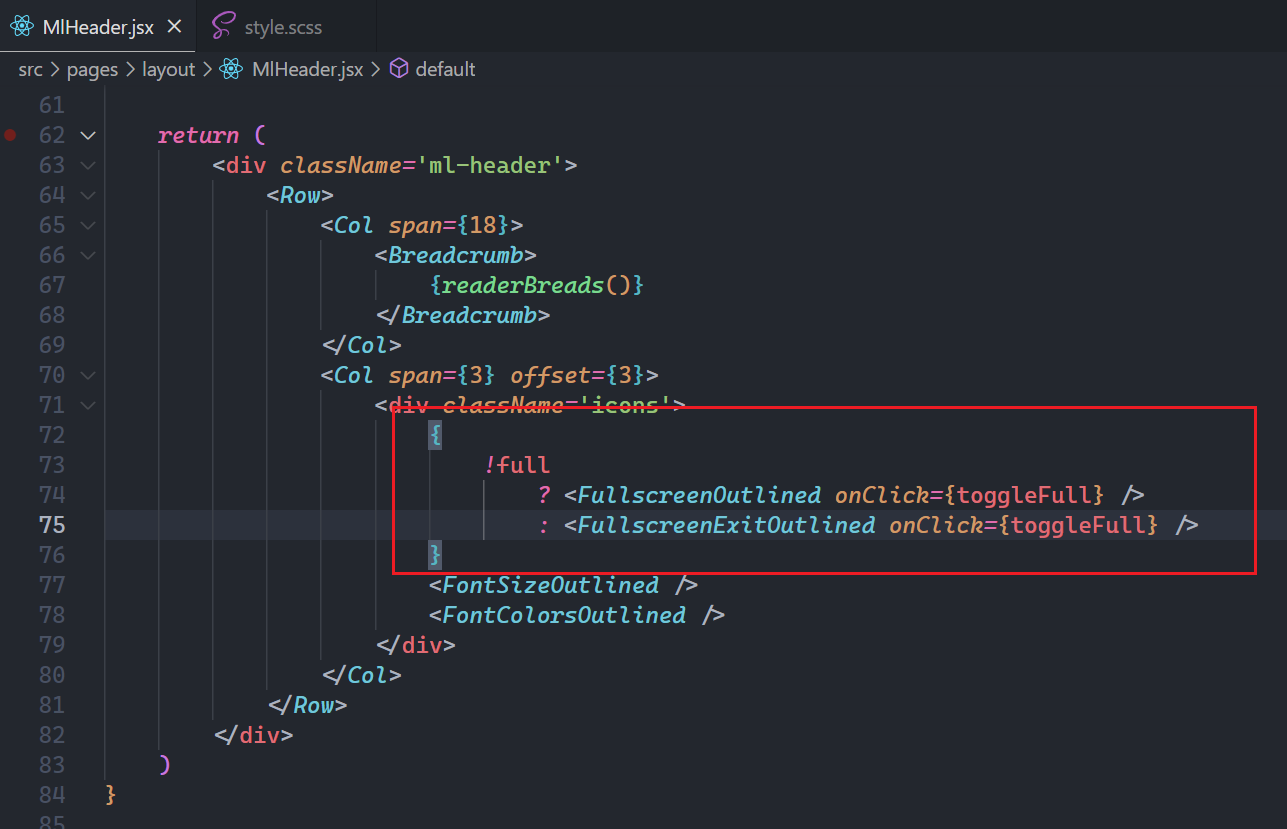Click the closing brace on line 76
1287x829 pixels.
tap(435, 555)
